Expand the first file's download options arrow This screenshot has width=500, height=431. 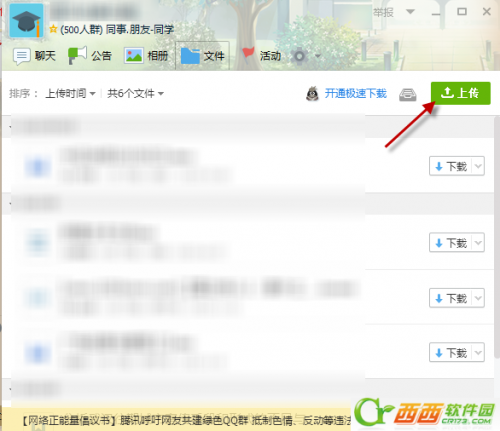(478, 166)
